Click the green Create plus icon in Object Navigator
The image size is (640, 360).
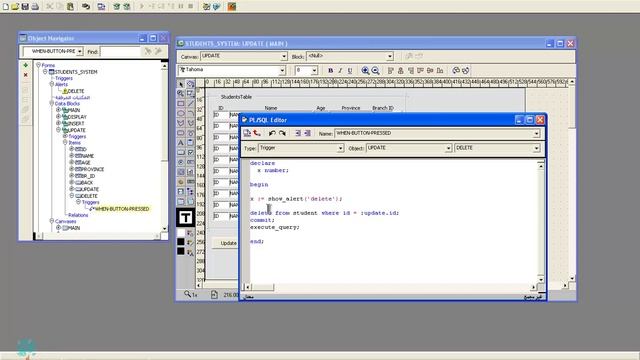click(x=26, y=65)
